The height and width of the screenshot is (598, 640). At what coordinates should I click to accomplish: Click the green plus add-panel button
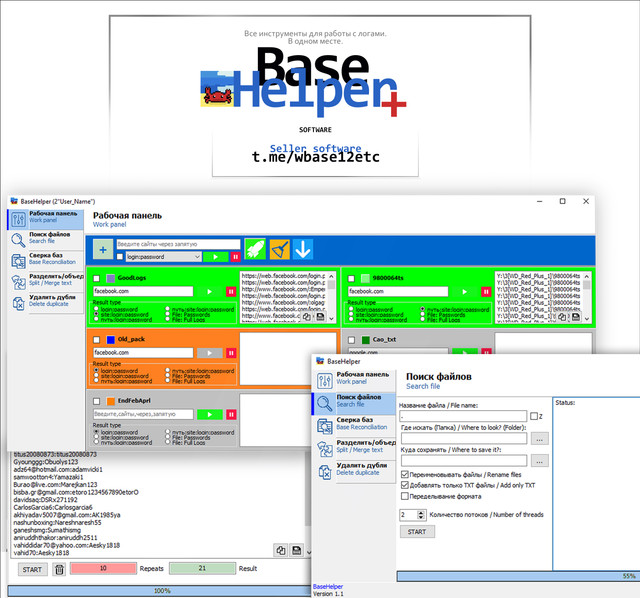point(103,249)
